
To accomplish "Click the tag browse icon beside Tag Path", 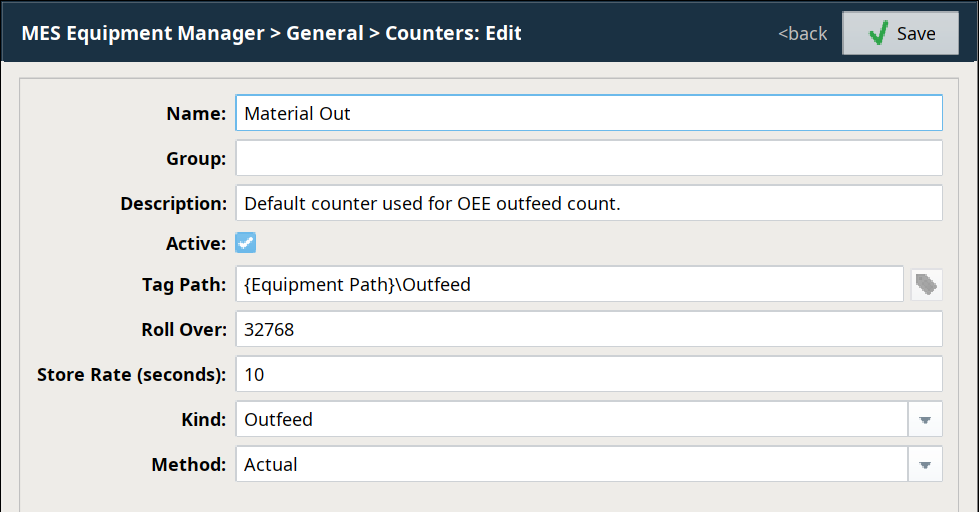I will [x=927, y=285].
